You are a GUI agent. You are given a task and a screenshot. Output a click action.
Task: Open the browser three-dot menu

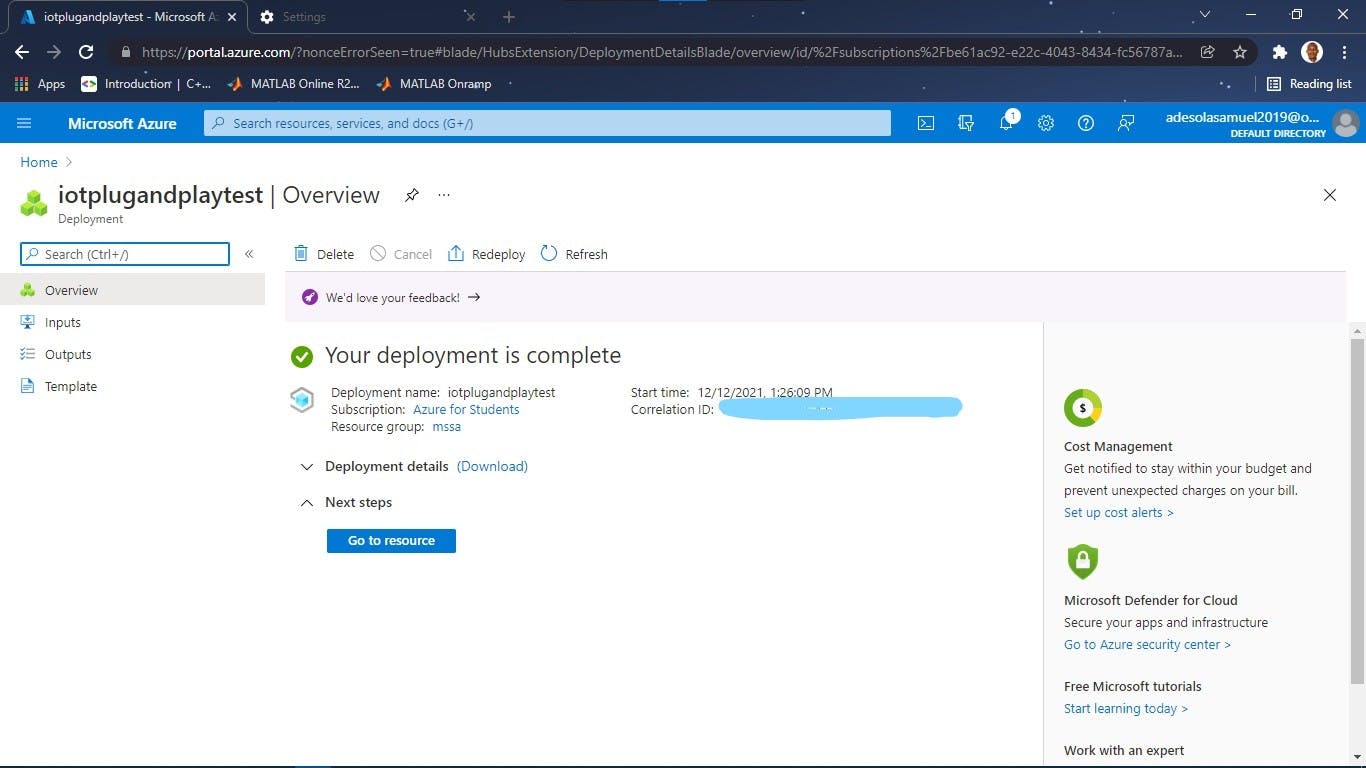coord(1343,52)
